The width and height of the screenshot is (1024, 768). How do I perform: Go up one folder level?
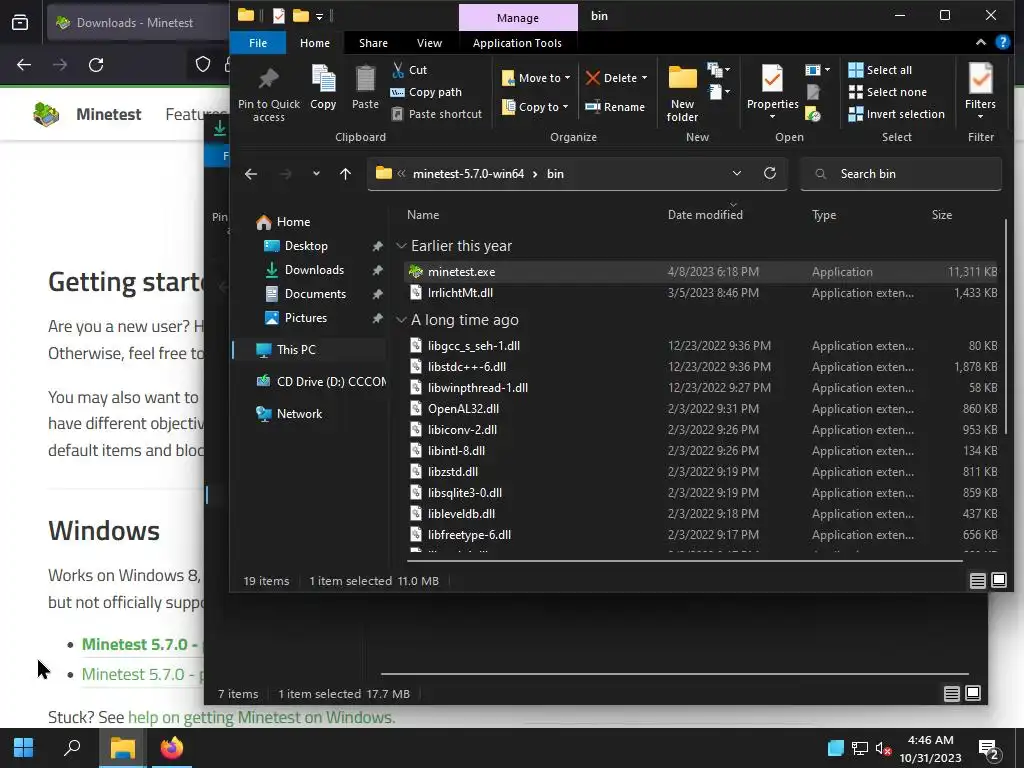pyautogui.click(x=345, y=174)
